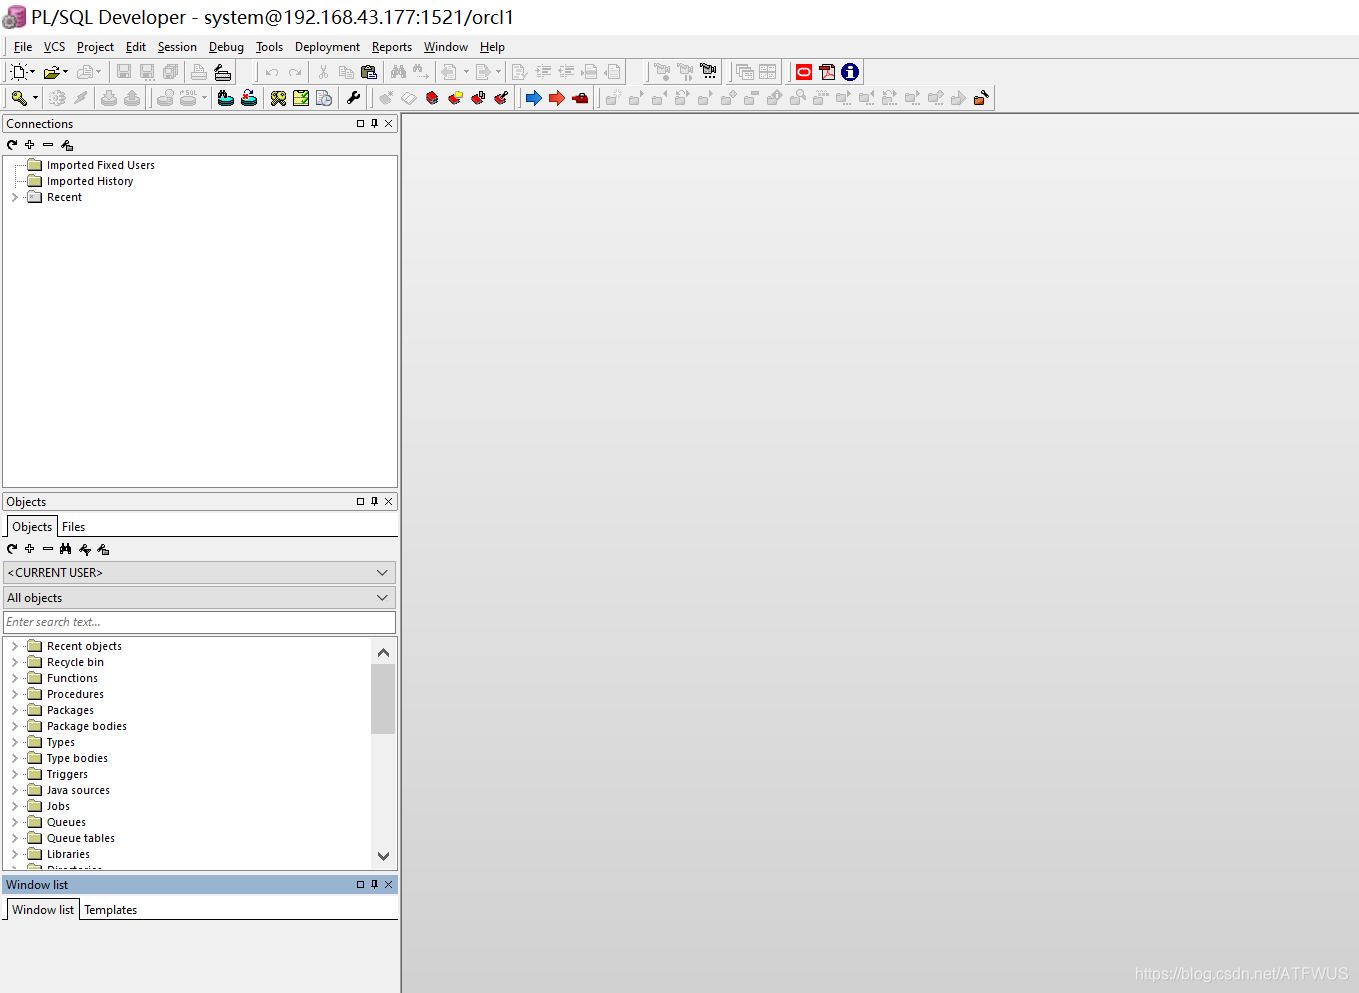Open Preferences with the wrench icon
Screen dimensions: 1359x993
[353, 98]
